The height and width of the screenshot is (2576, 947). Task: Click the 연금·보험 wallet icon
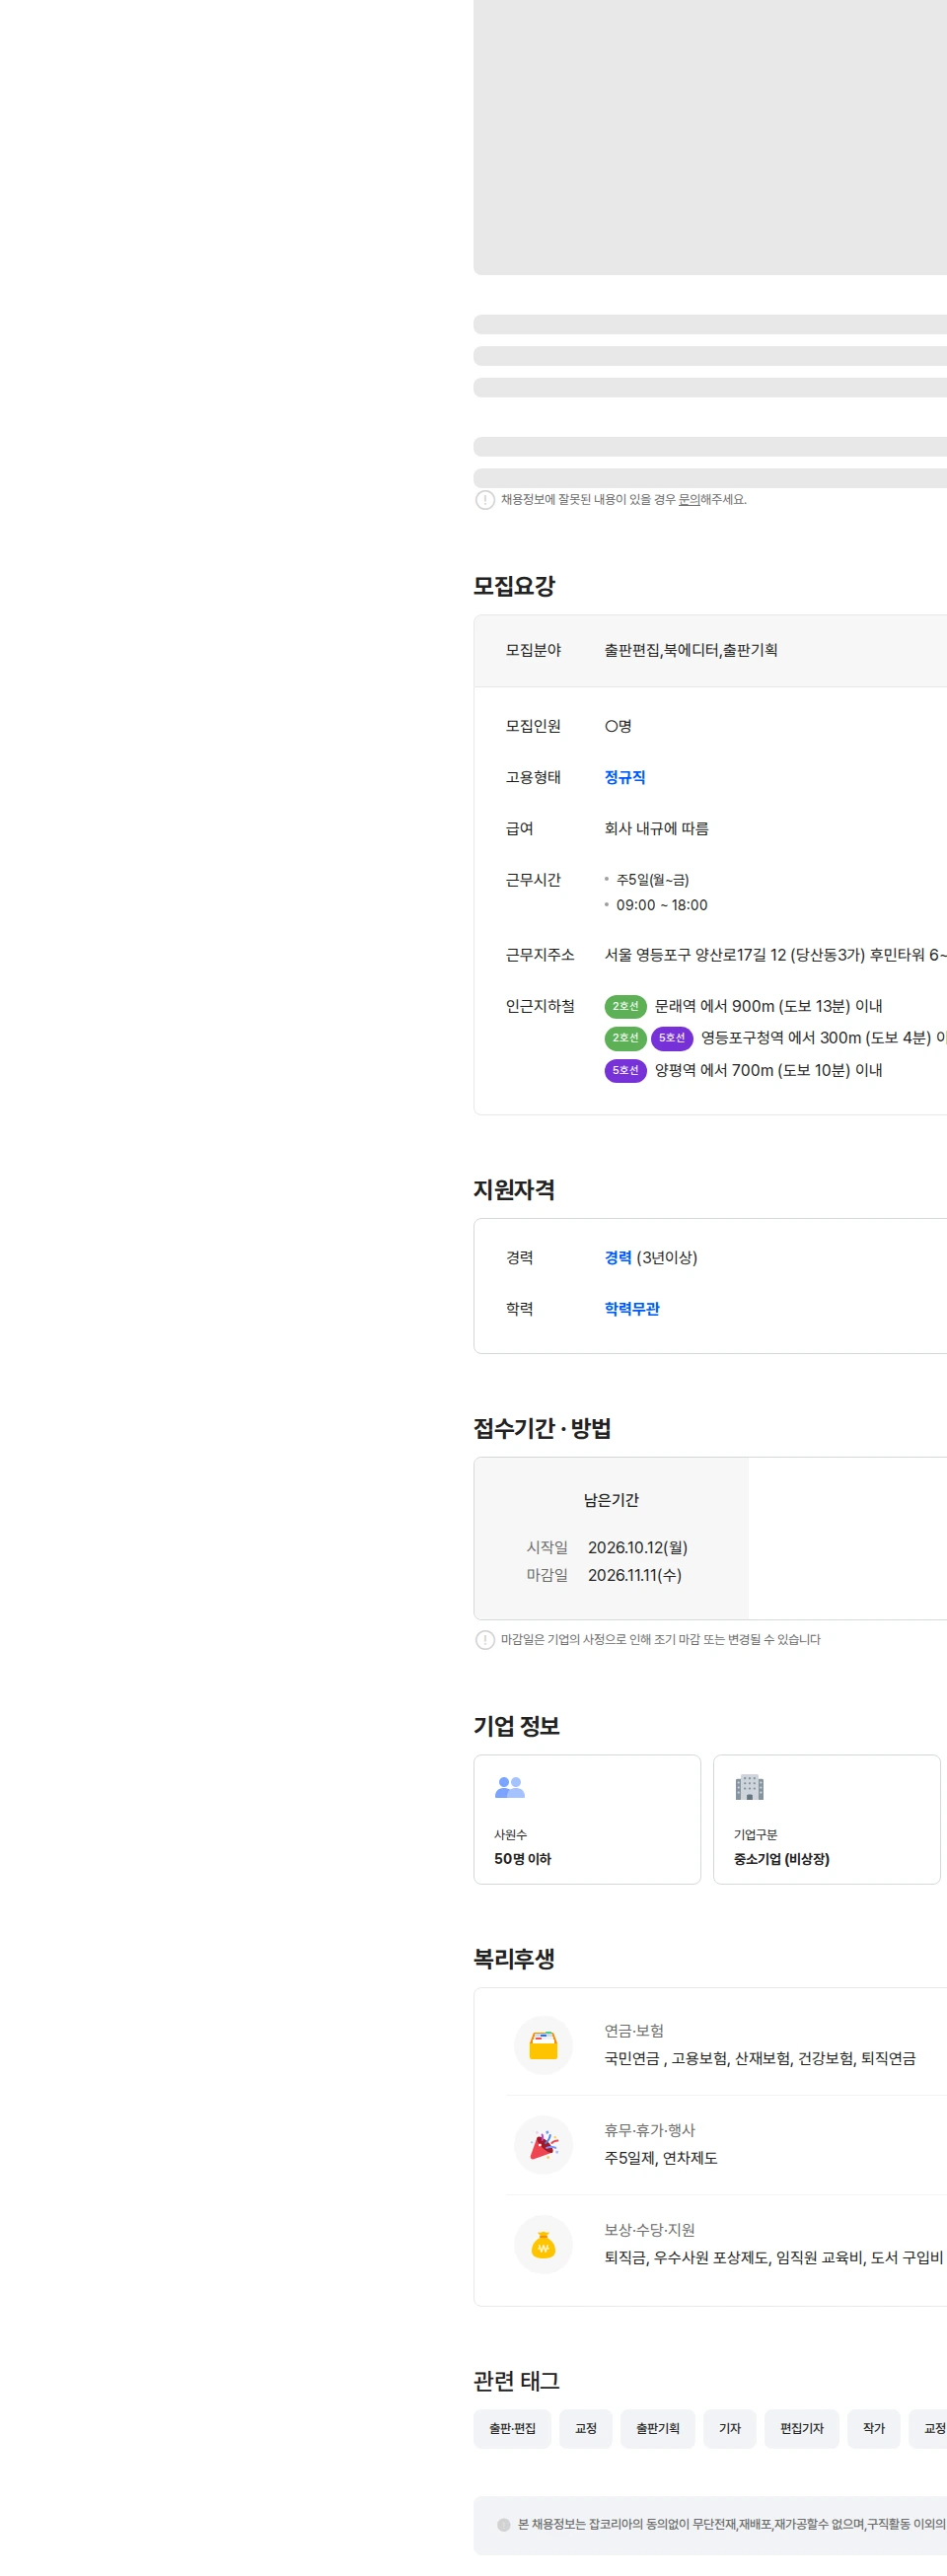[543, 2044]
